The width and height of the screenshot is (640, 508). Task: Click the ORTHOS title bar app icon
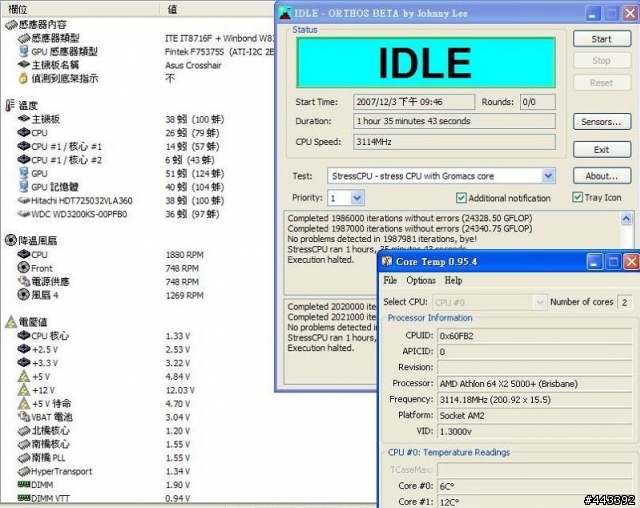[285, 13]
